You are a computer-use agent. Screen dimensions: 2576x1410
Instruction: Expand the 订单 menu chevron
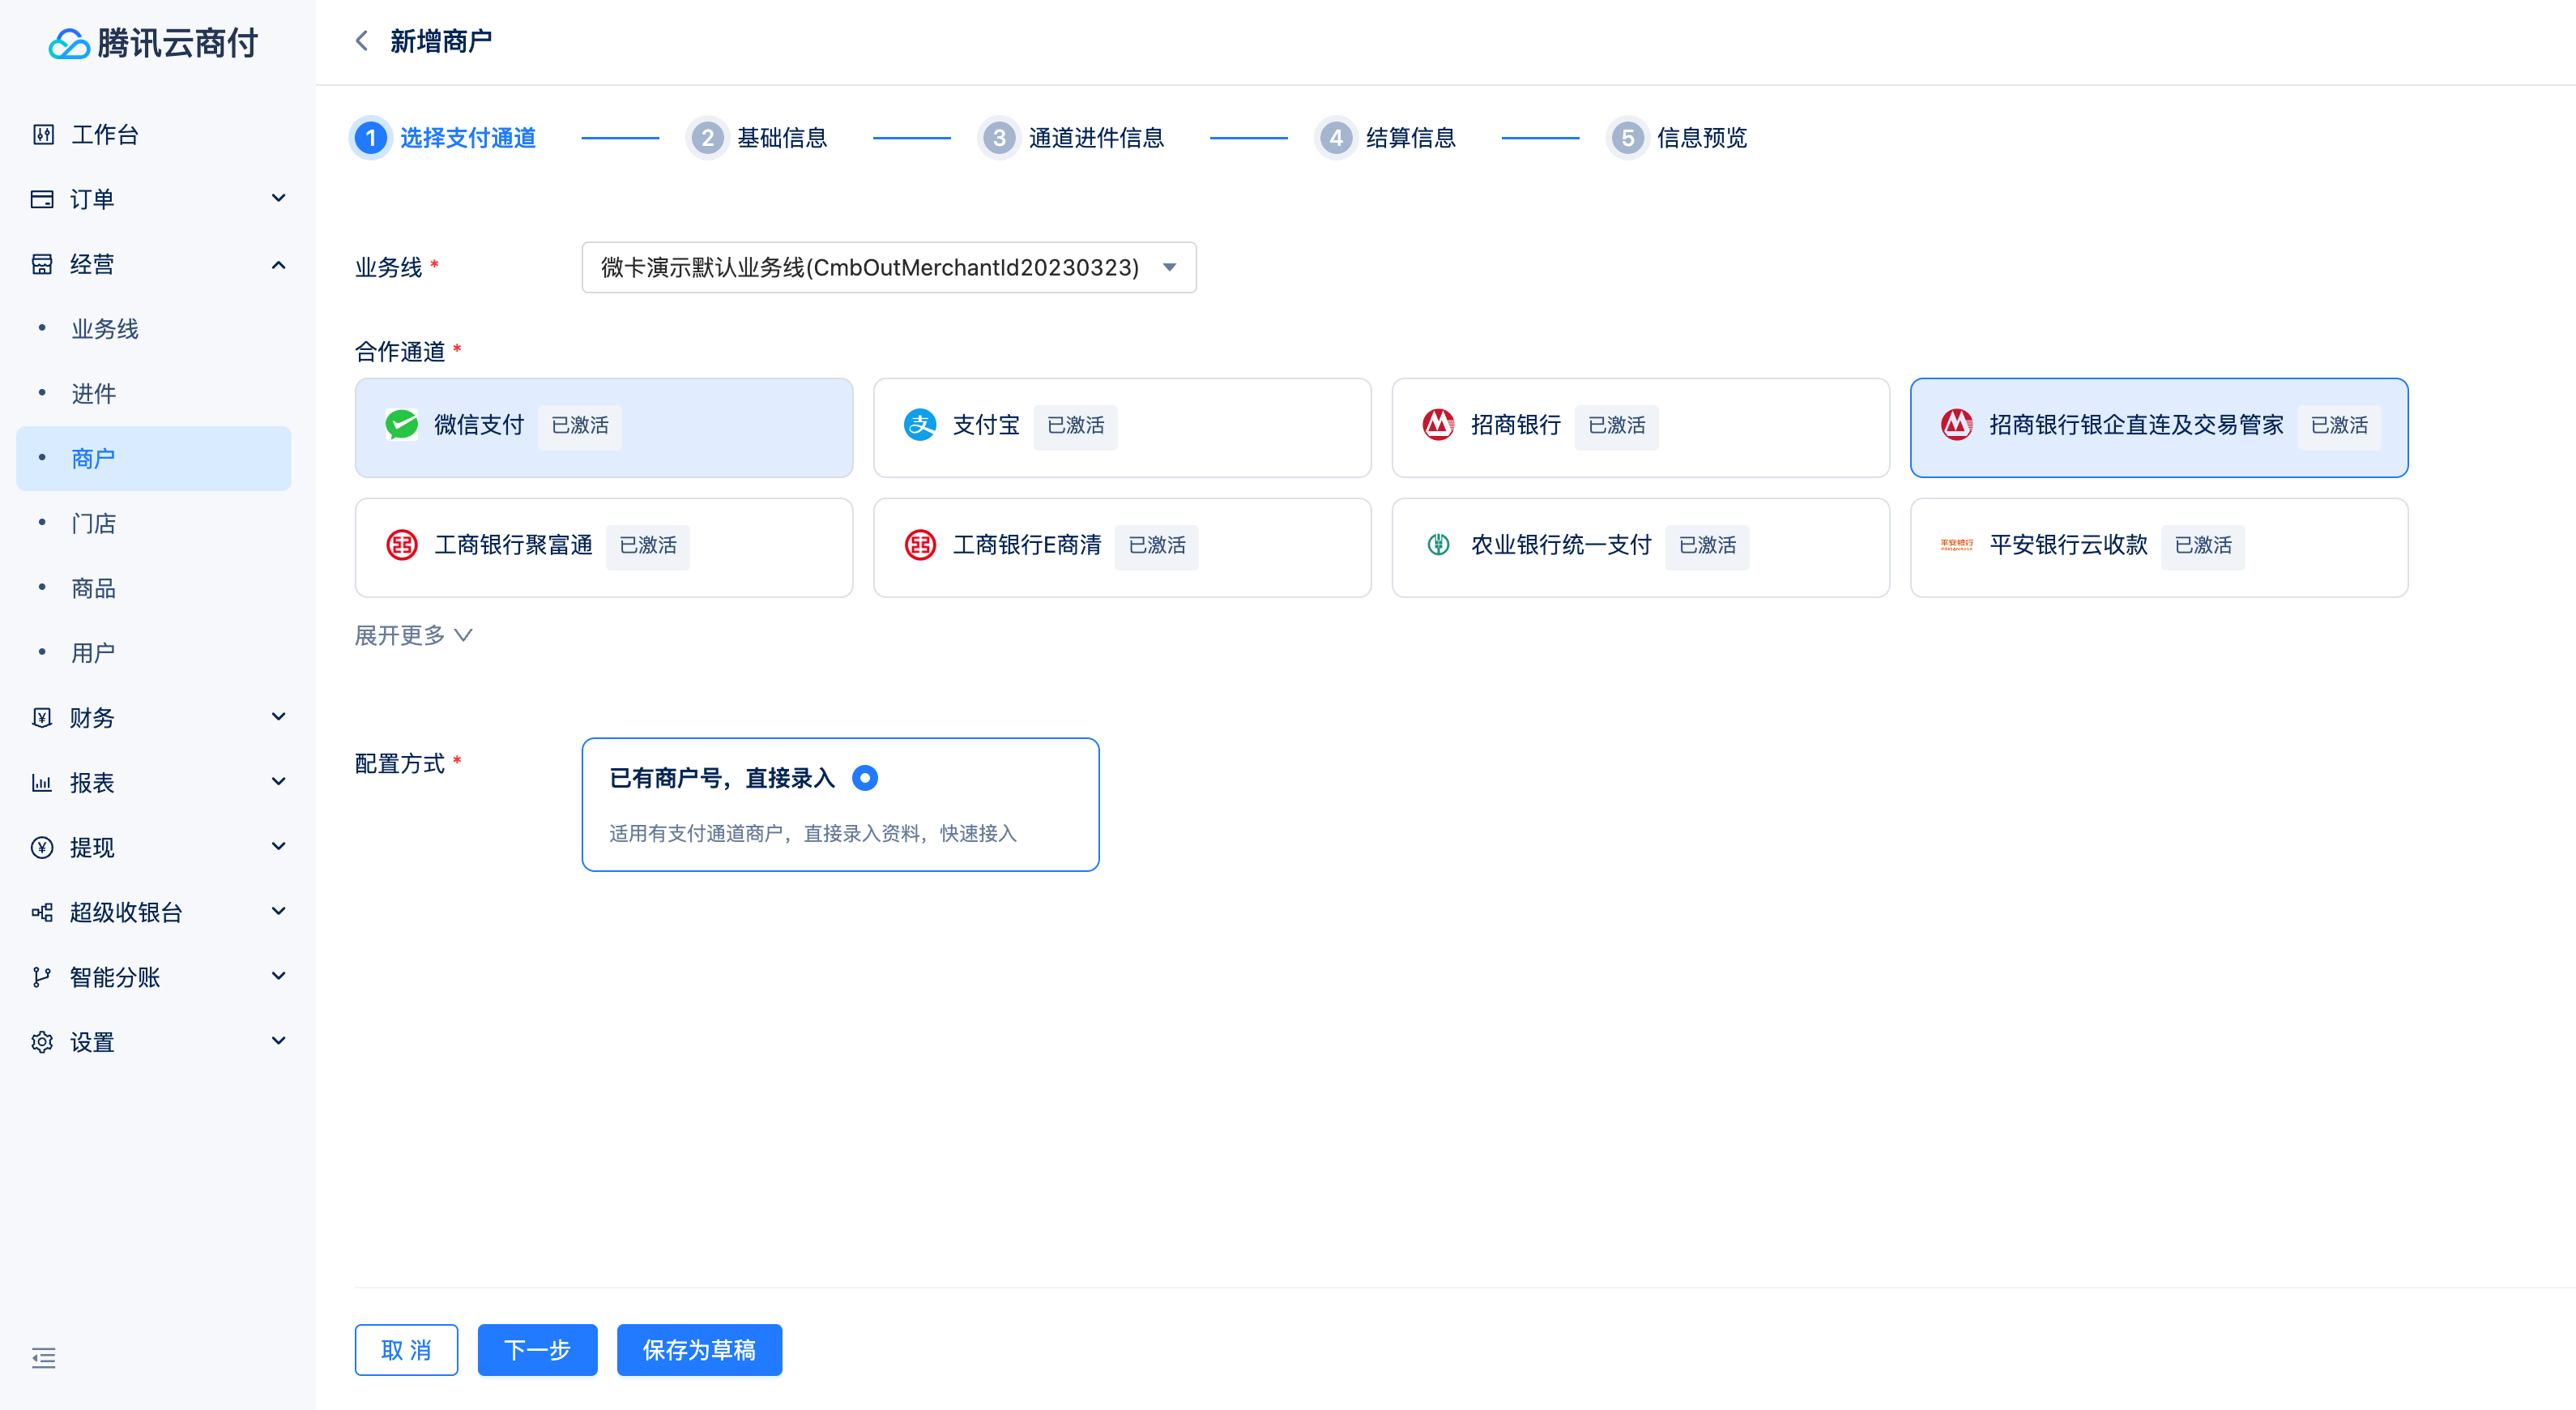279,198
